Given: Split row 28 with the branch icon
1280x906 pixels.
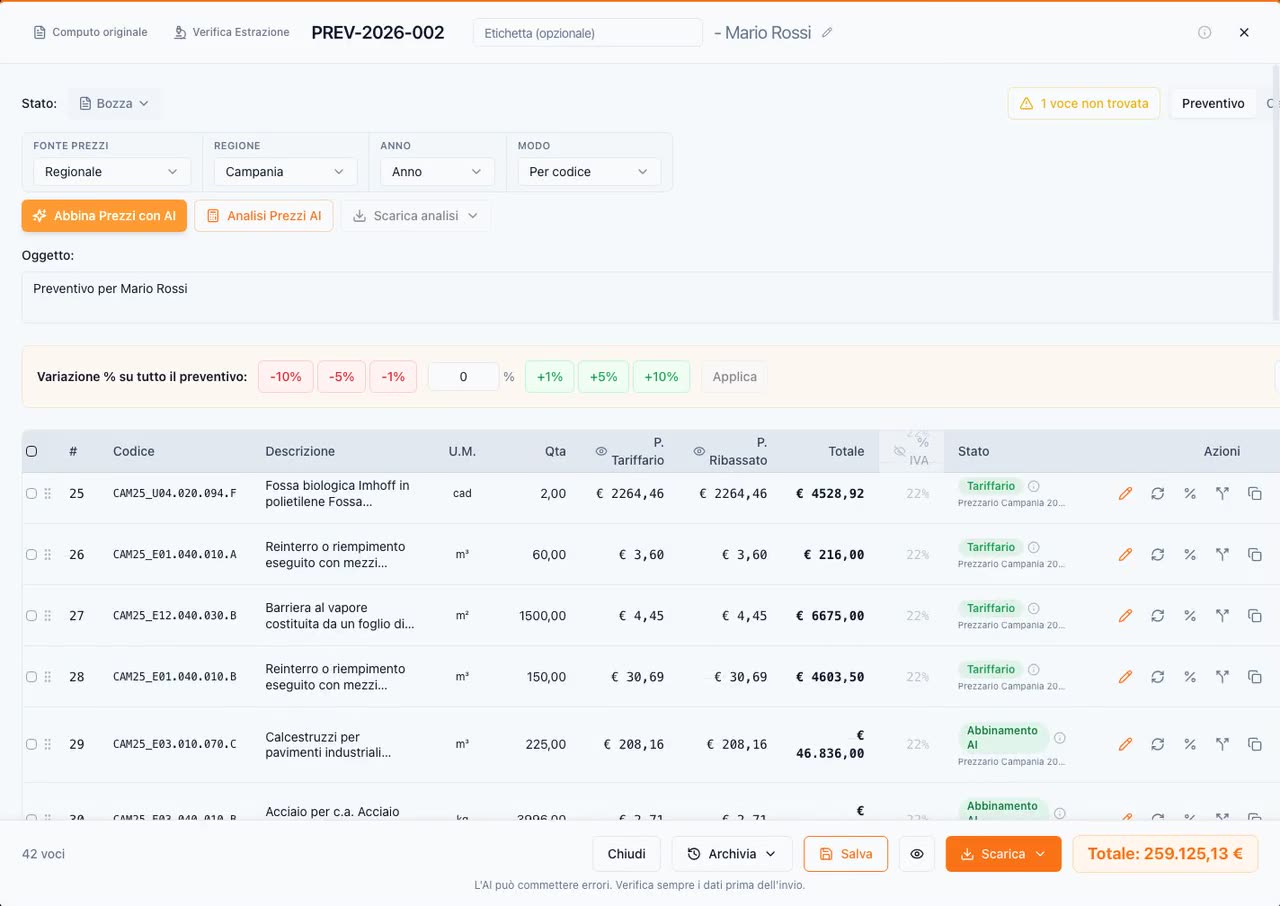Looking at the screenshot, I should pos(1222,676).
